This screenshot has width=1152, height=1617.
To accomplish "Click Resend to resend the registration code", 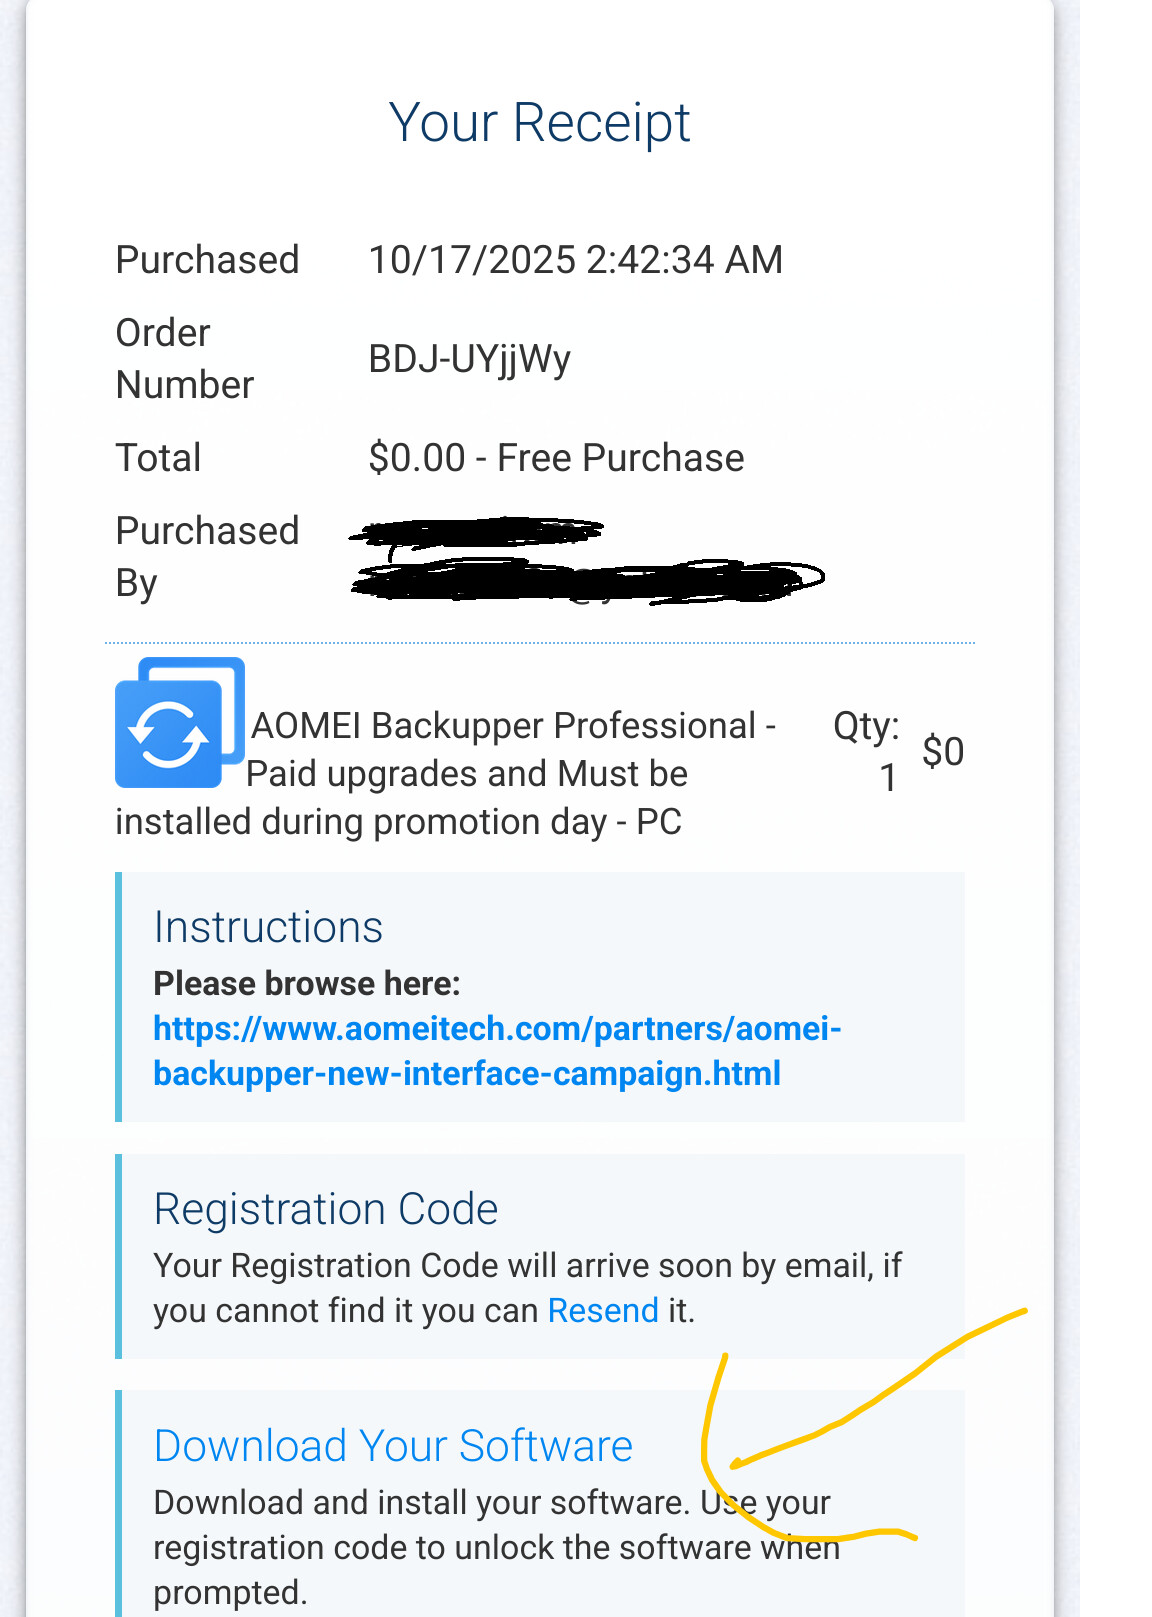I will click(603, 1310).
